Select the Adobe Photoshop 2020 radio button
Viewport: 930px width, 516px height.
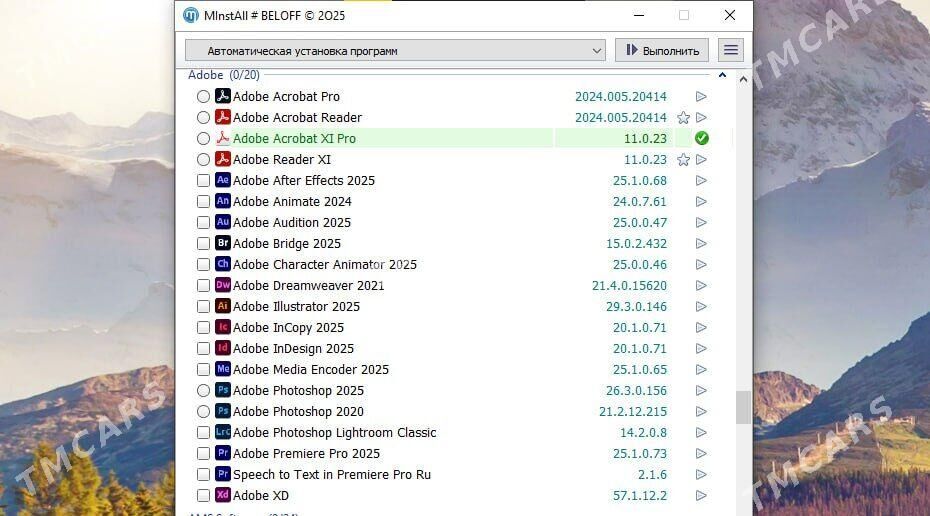coord(203,412)
